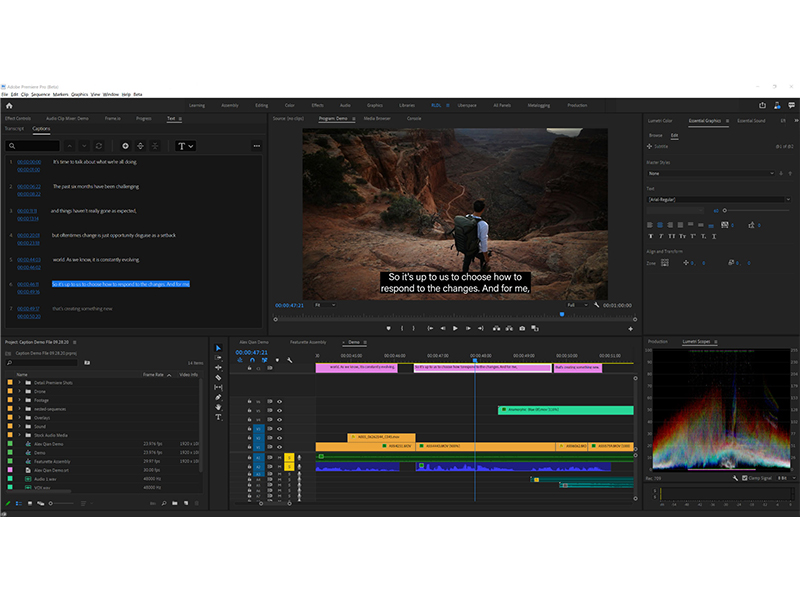Open the program monitor wrench settings
Viewport: 800px width, 600px height.
click(x=596, y=305)
